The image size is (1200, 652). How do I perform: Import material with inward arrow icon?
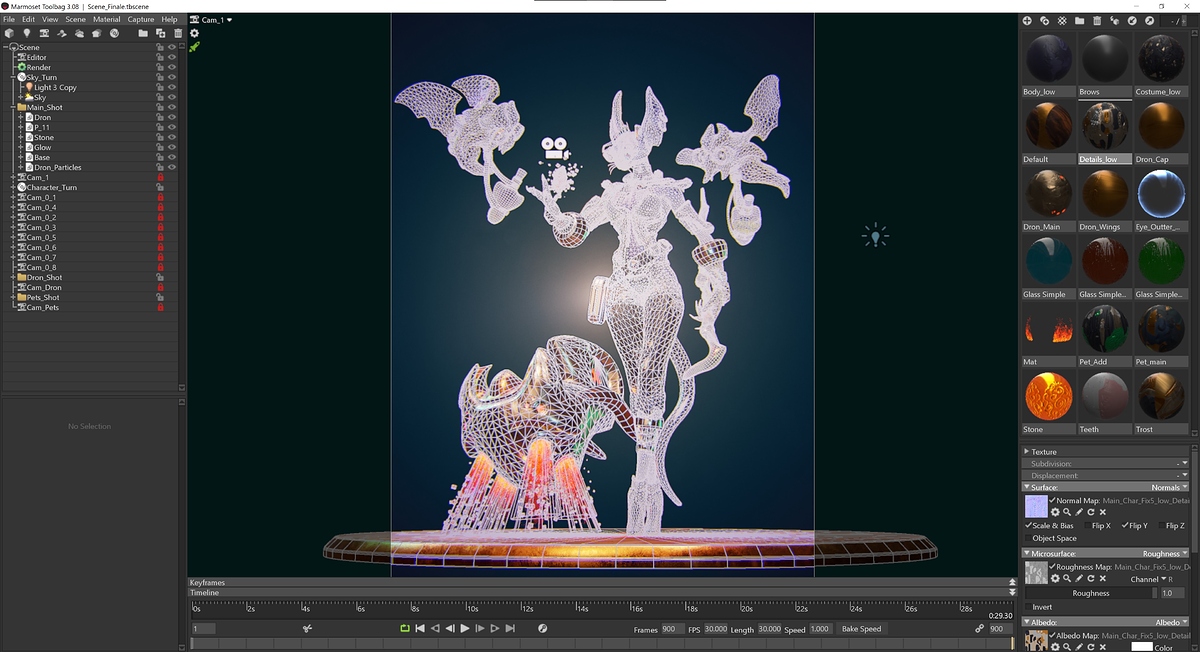(1132, 20)
